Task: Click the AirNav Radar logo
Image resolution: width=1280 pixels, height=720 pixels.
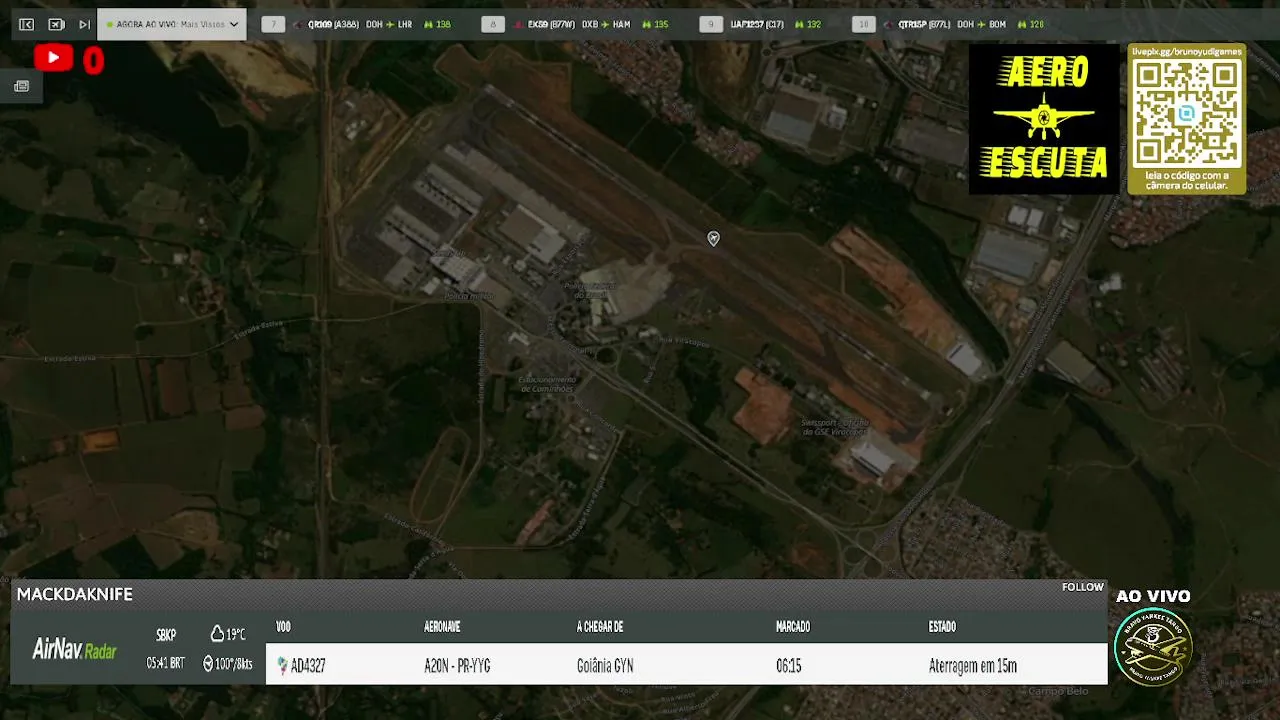Action: point(75,650)
